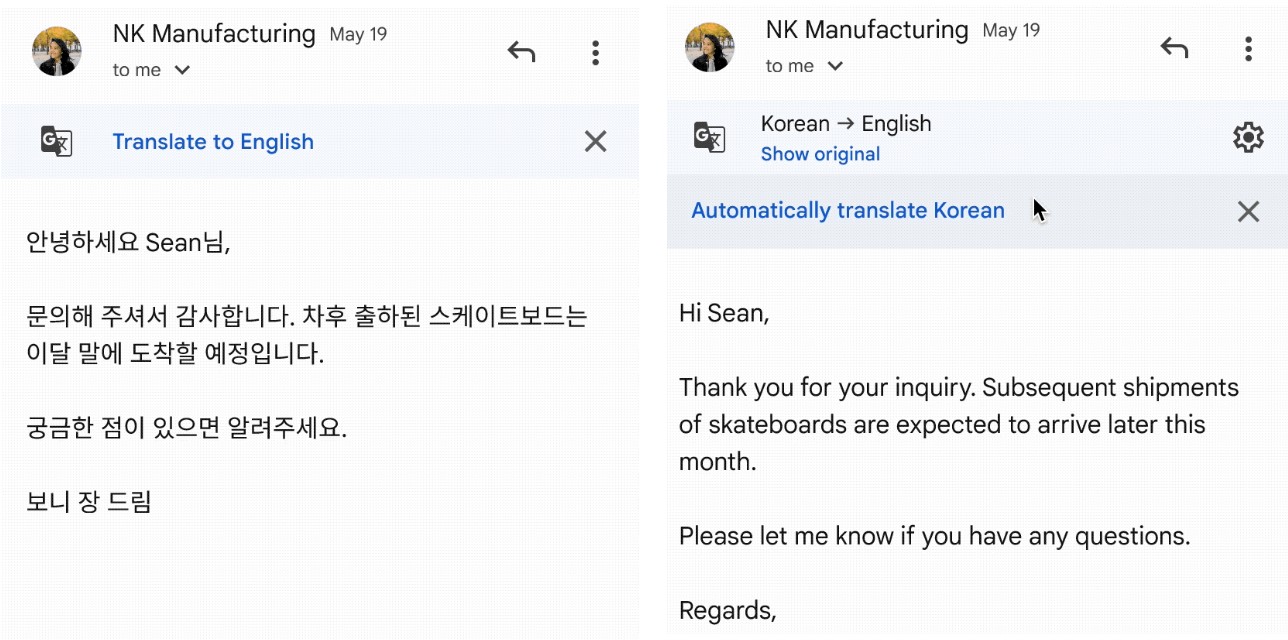The height and width of the screenshot is (640, 1288).
Task: Click the "Translate to English" link
Action: click(213, 142)
